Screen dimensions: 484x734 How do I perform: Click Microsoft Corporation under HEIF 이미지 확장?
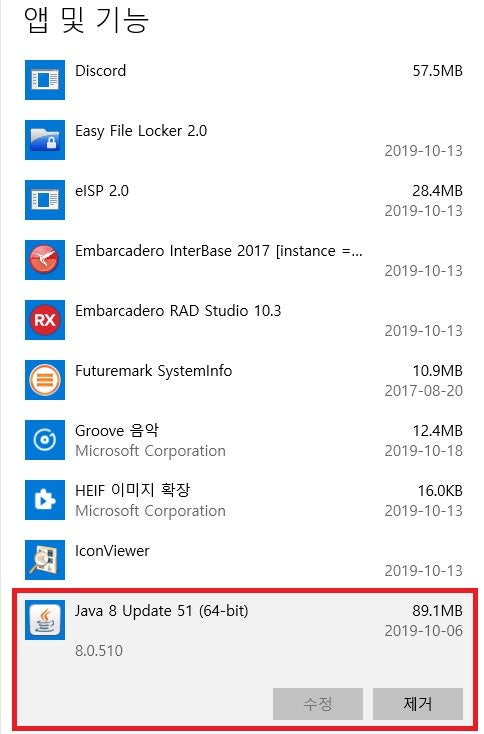[150, 511]
